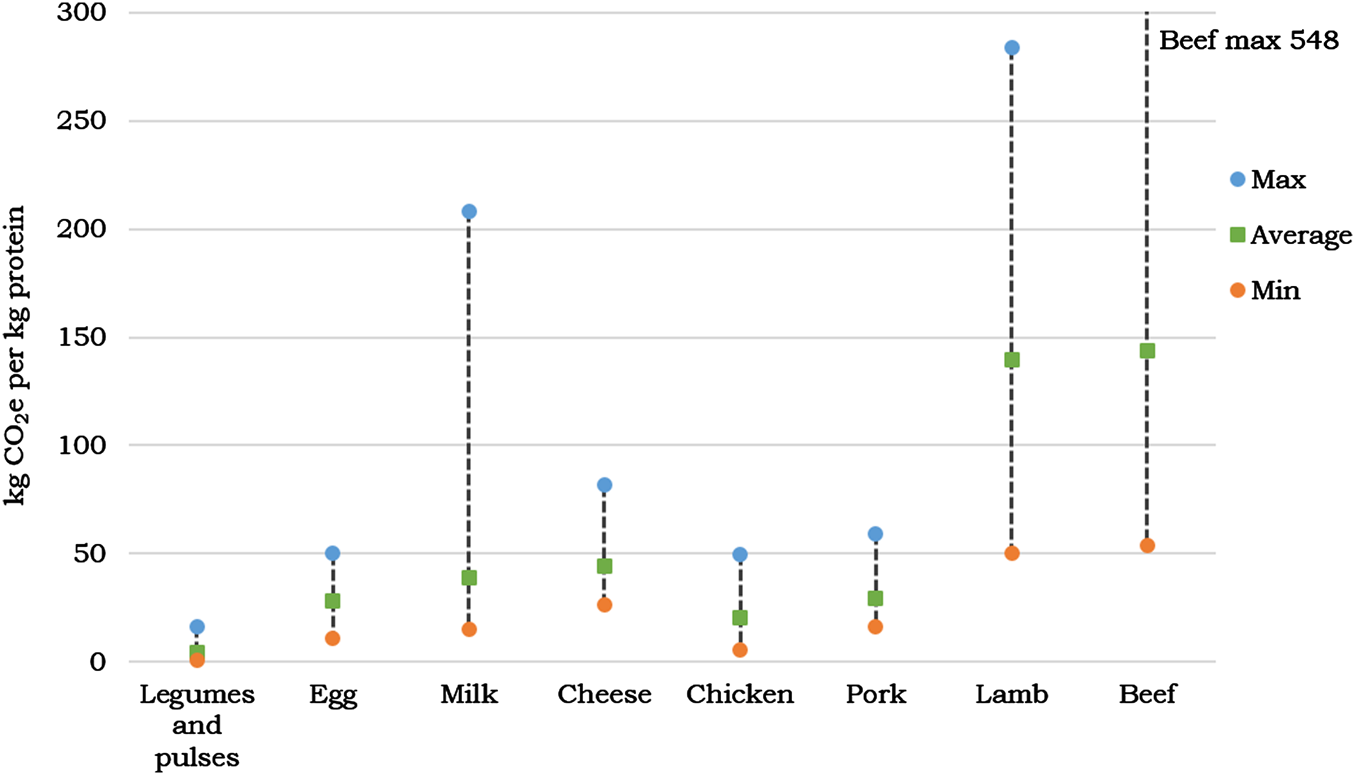1355x775 pixels.
Task: Click the green square swatch in the legend
Action: pyautogui.click(x=1237, y=236)
